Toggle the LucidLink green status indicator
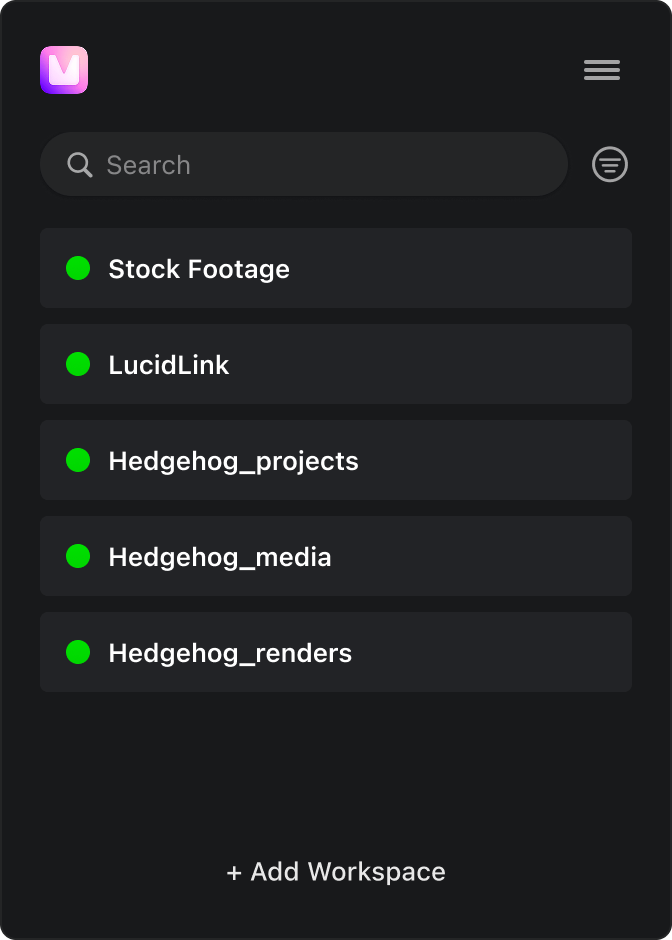Screen dimensions: 672x940 point(78,364)
